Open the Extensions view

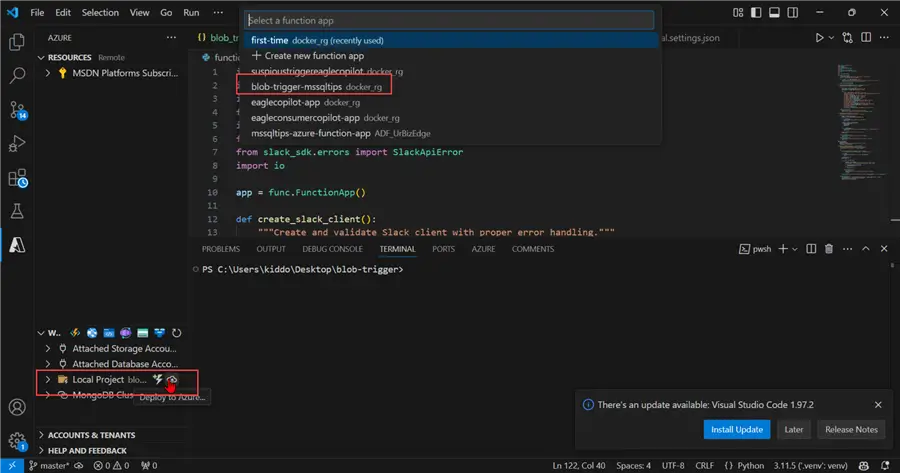(17, 178)
